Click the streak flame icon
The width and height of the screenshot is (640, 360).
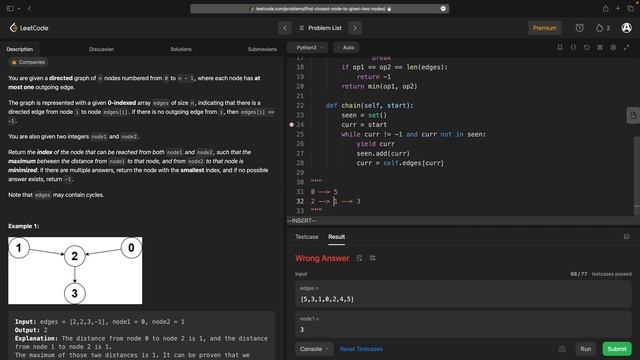coord(599,28)
